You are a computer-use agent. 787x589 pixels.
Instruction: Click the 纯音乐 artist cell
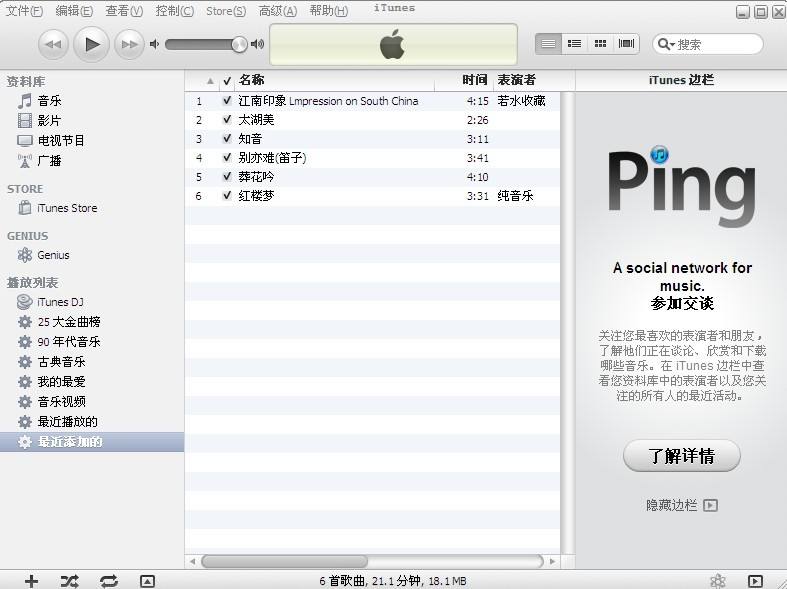pyautogui.click(x=515, y=196)
